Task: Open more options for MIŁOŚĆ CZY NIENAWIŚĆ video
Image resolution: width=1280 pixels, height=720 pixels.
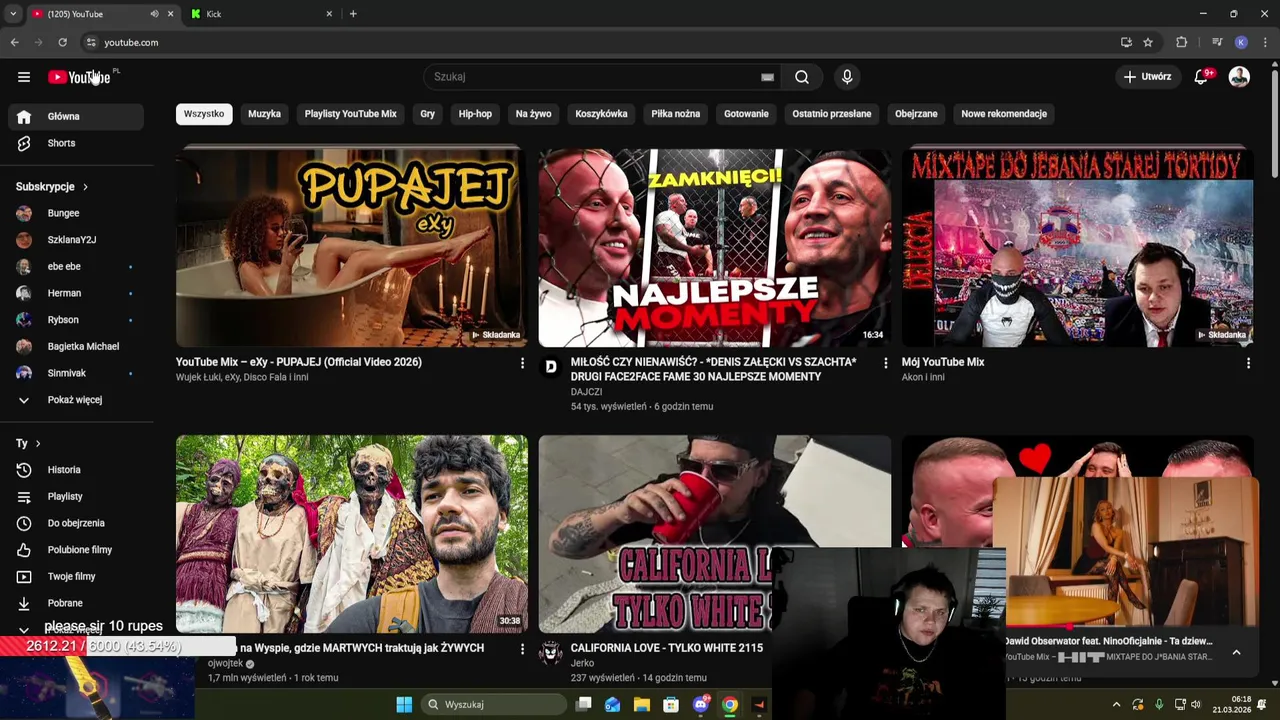Action: [x=885, y=363]
